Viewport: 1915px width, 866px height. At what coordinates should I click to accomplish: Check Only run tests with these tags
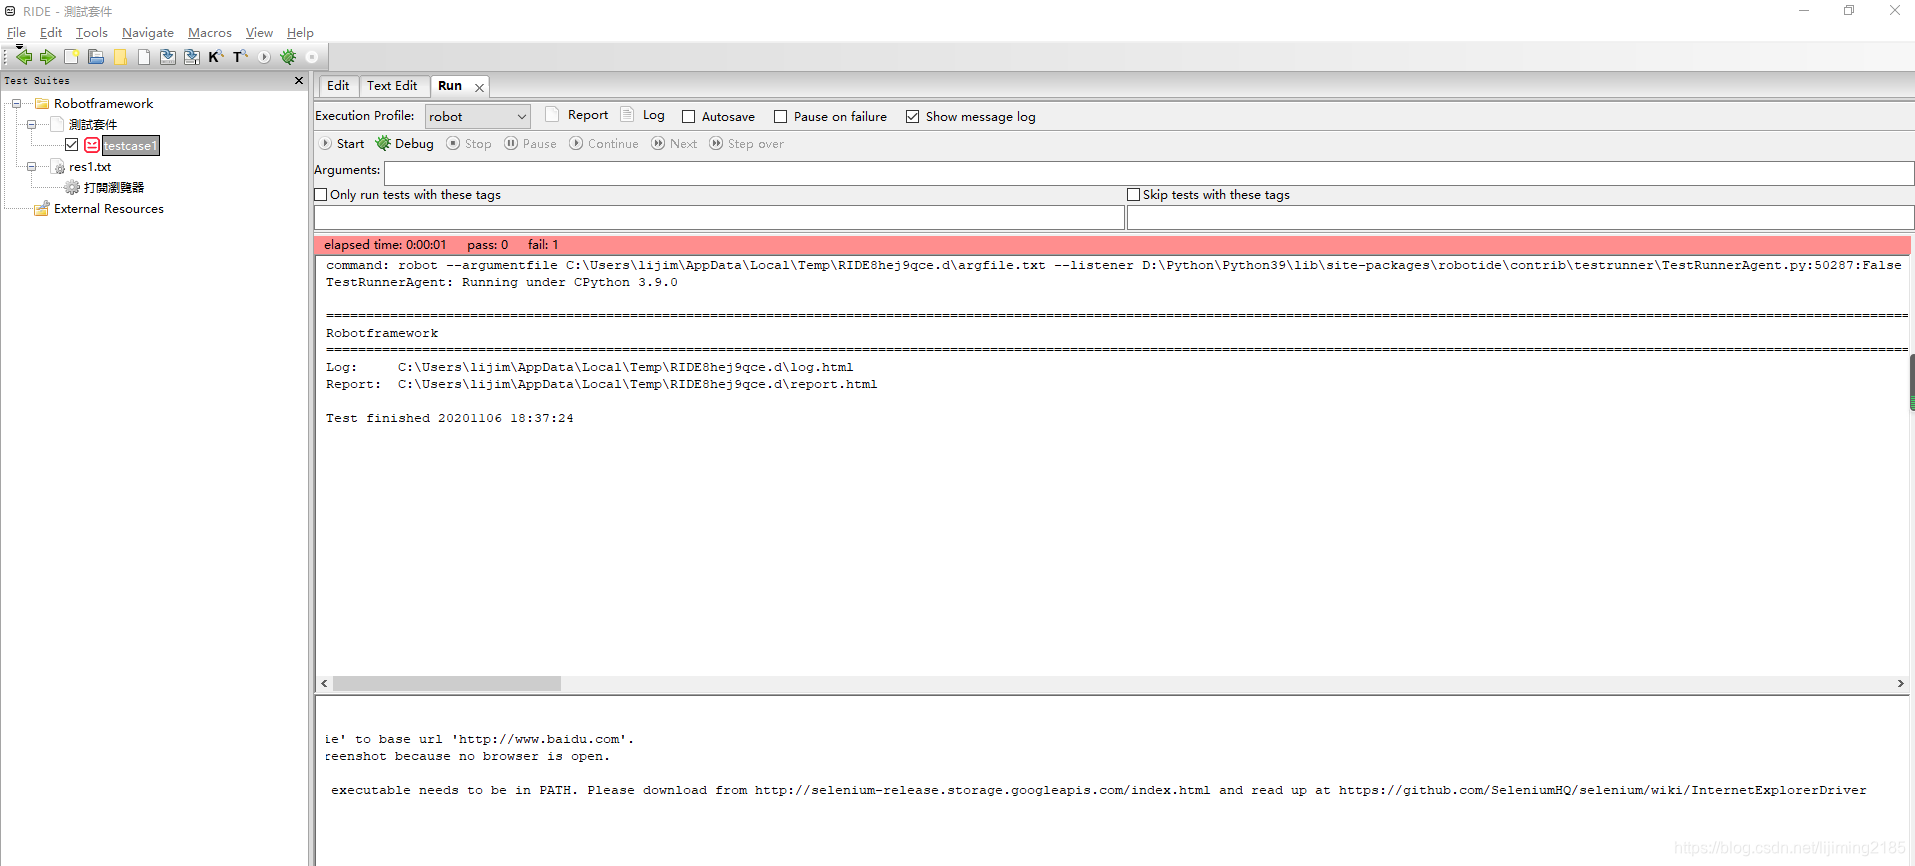tap(321, 195)
